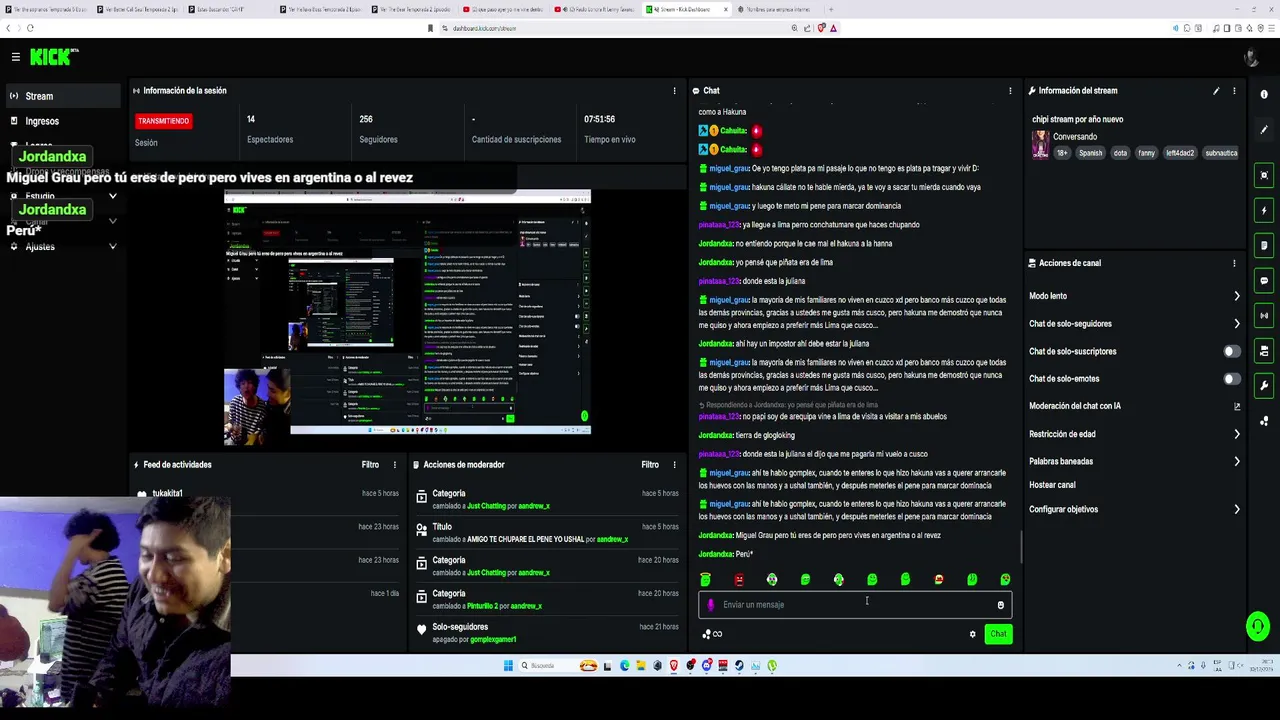This screenshot has height=720, width=1280.
Task: Open chat settings gear icon
Action: pos(972,634)
